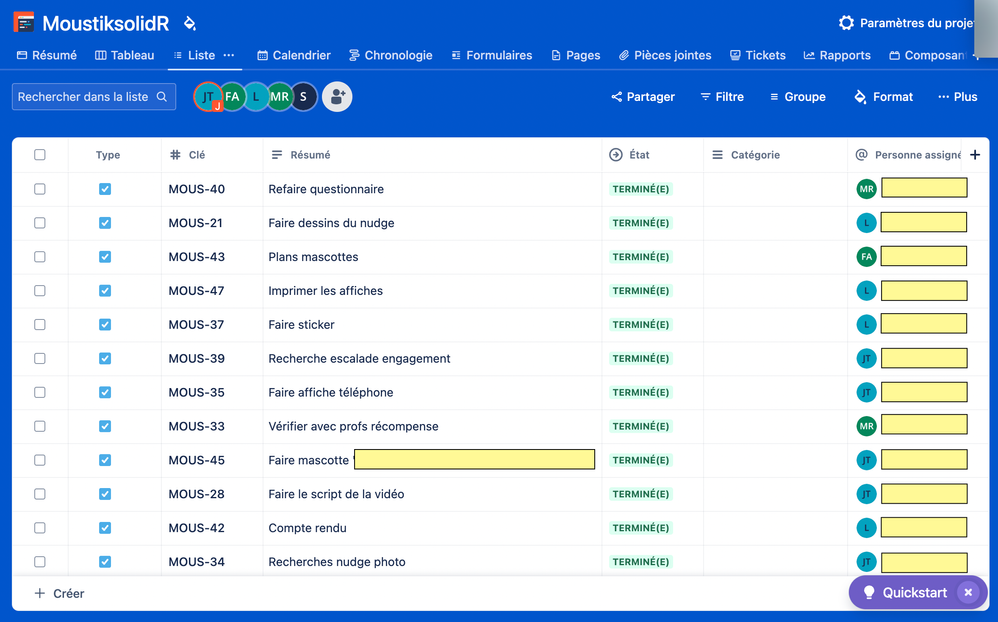This screenshot has width=998, height=622.
Task: Open the Pièces jointes tab
Action: click(665, 55)
